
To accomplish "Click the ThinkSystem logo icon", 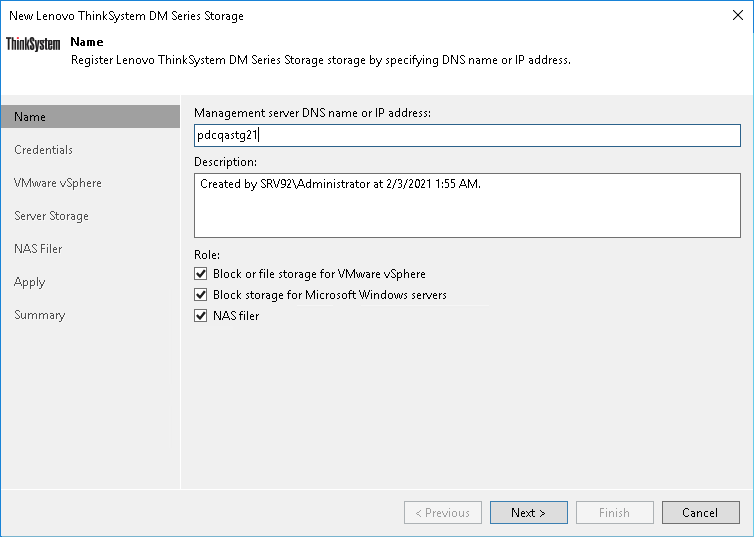I will point(33,44).
